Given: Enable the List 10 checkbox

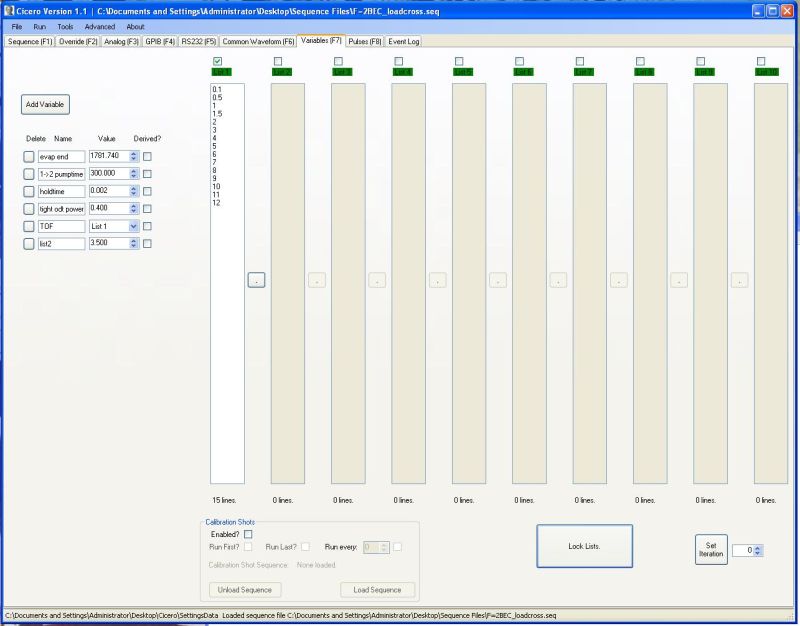Looking at the screenshot, I should [761, 61].
